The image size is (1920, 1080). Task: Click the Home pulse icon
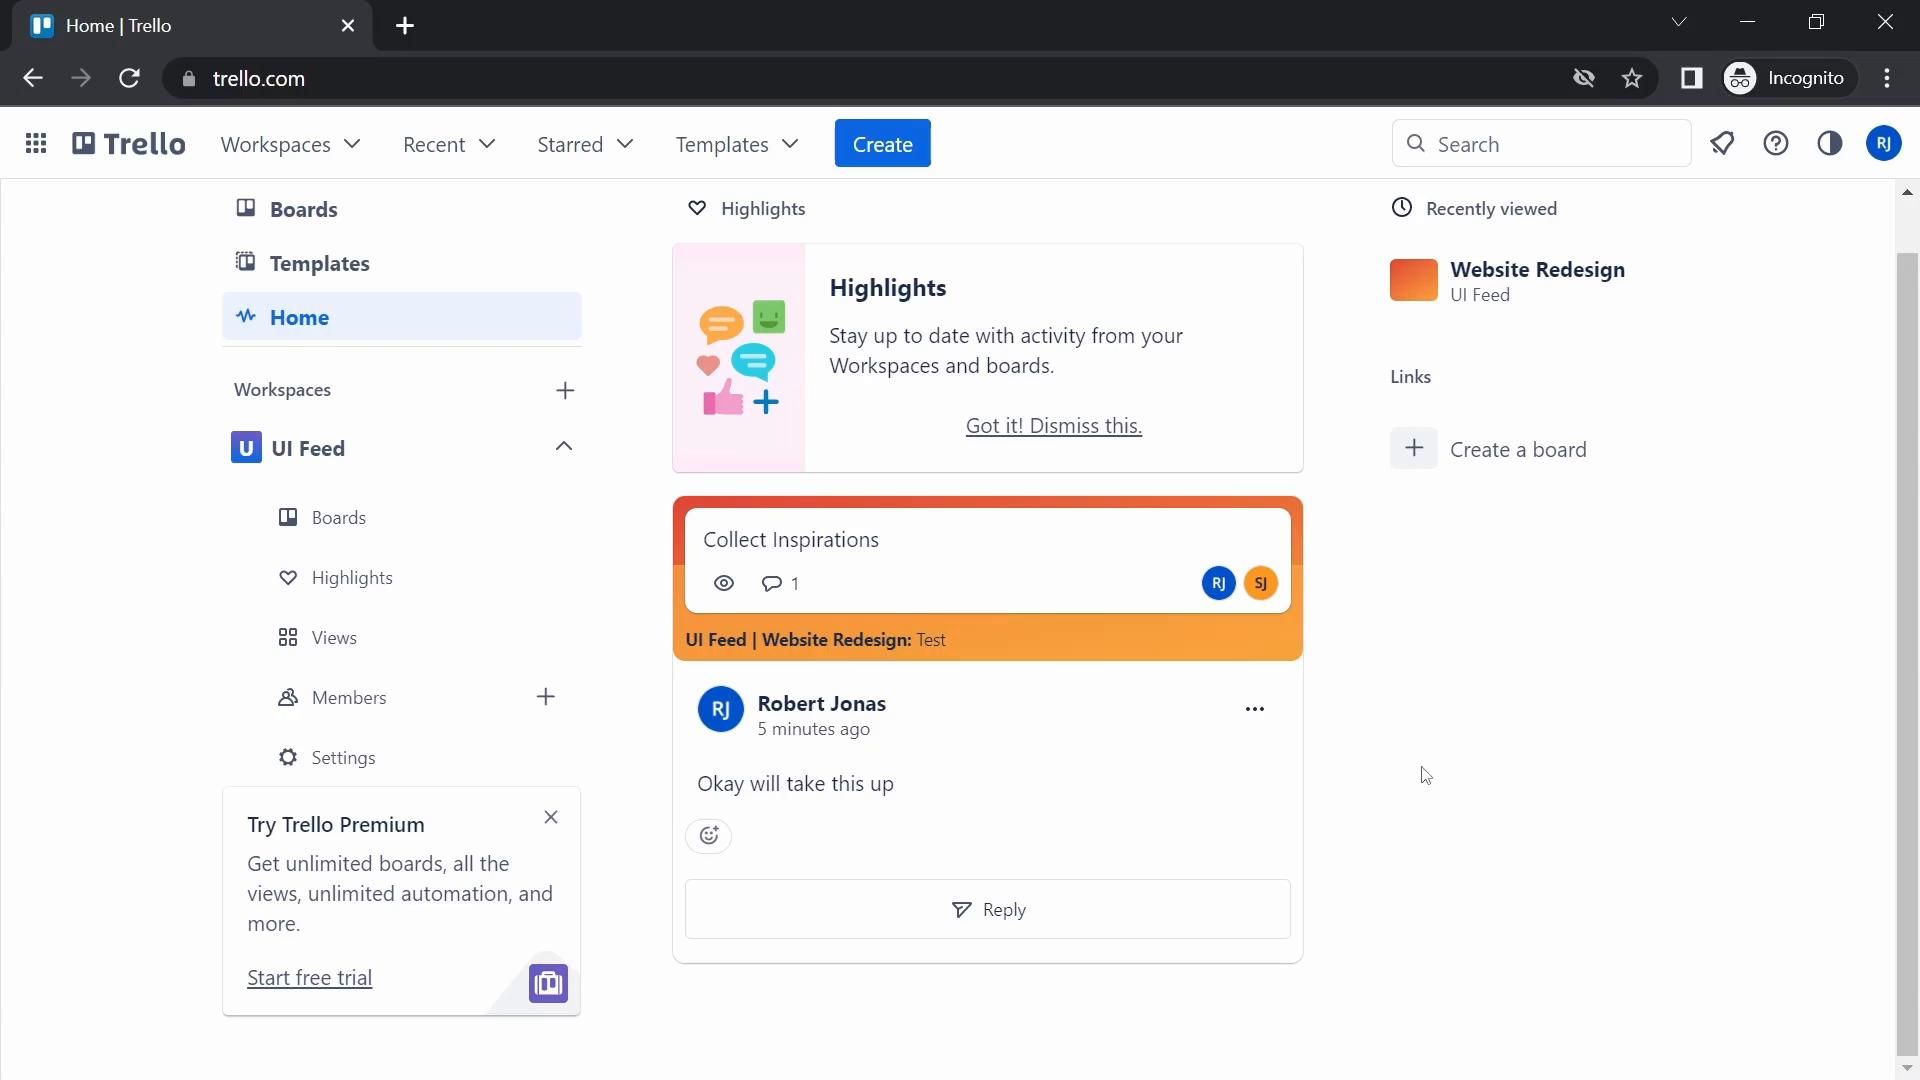246,316
